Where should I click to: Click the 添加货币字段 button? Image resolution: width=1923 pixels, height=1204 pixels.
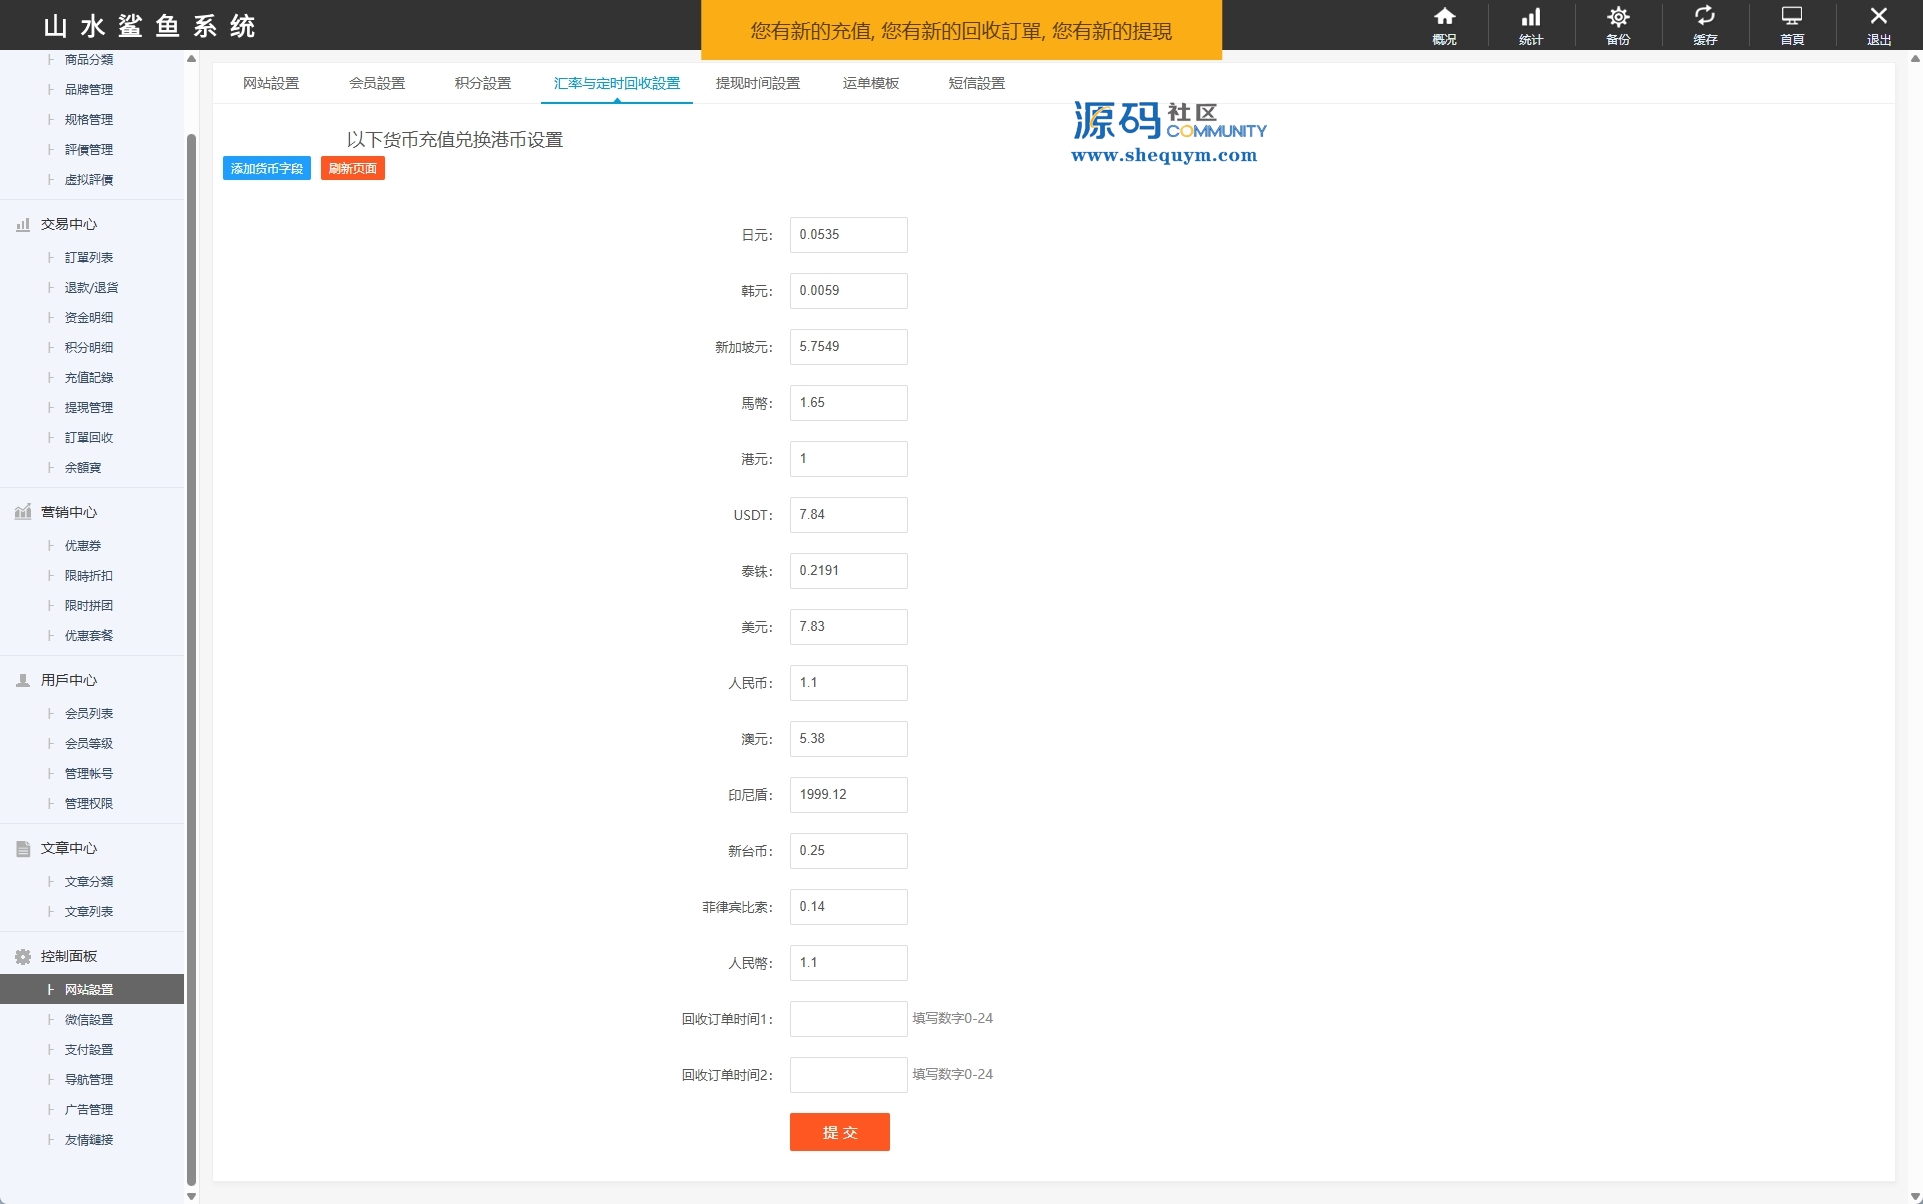[266, 168]
